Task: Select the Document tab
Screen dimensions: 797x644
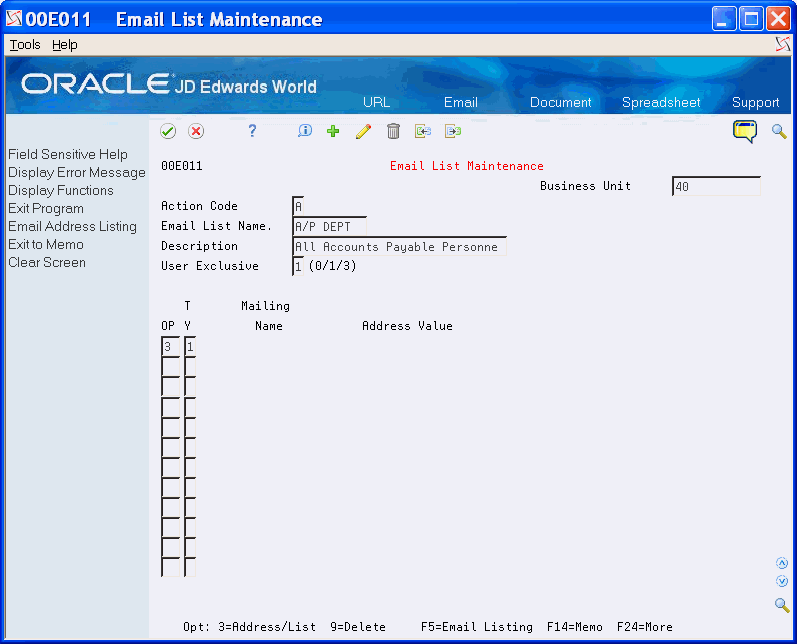Action: pos(561,102)
